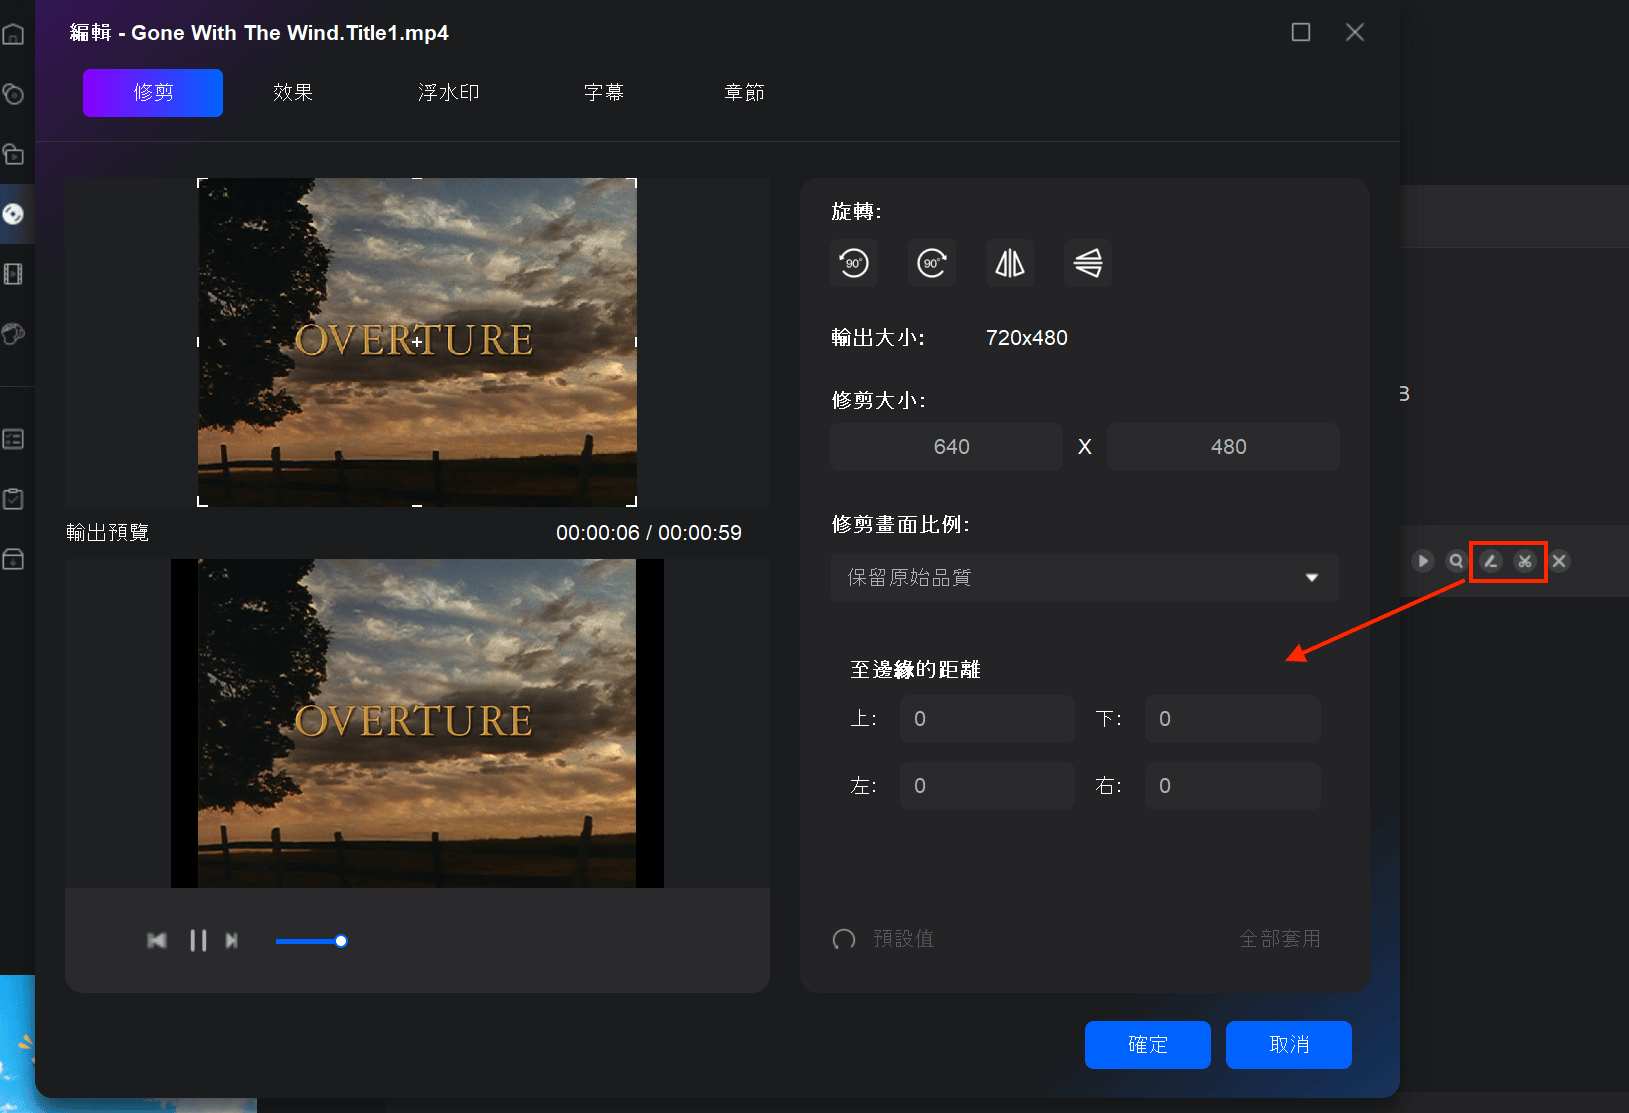The height and width of the screenshot is (1113, 1629).
Task: Click the 左 edge distance field
Action: click(x=987, y=786)
